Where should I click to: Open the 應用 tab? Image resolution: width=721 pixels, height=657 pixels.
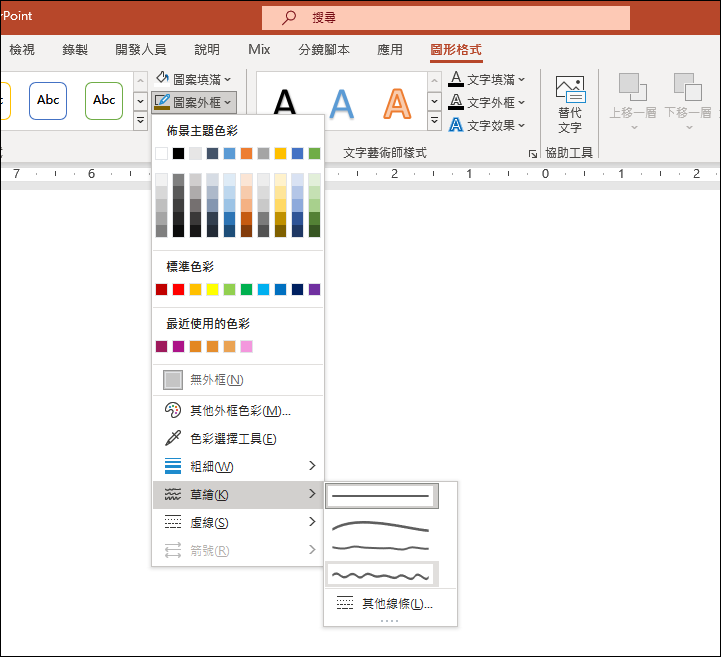pyautogui.click(x=390, y=49)
